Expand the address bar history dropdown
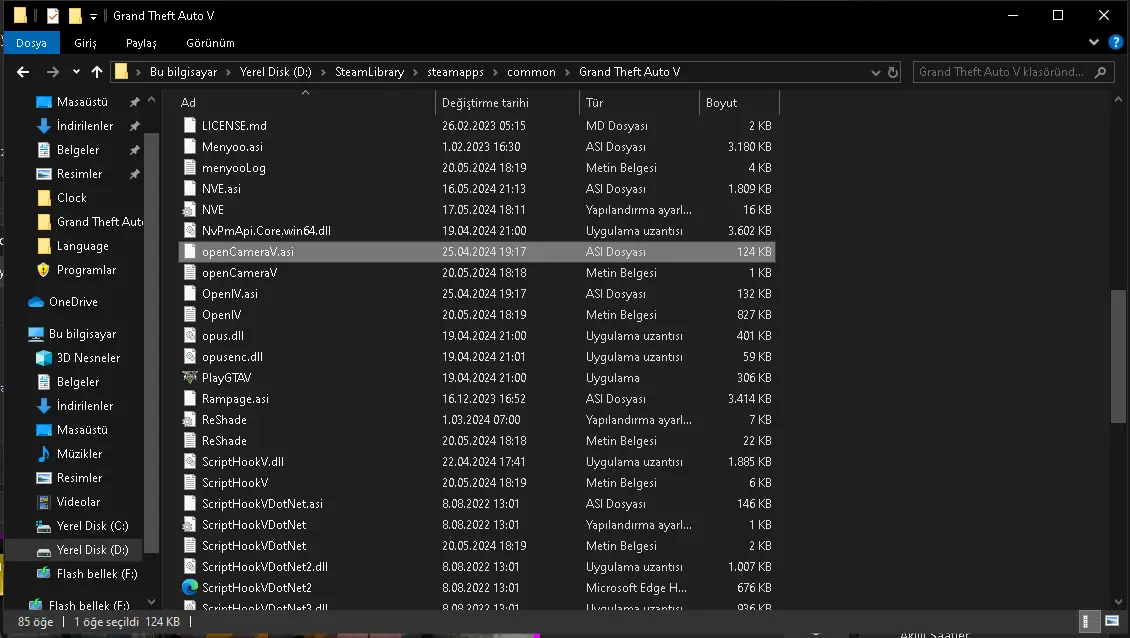 (x=876, y=73)
